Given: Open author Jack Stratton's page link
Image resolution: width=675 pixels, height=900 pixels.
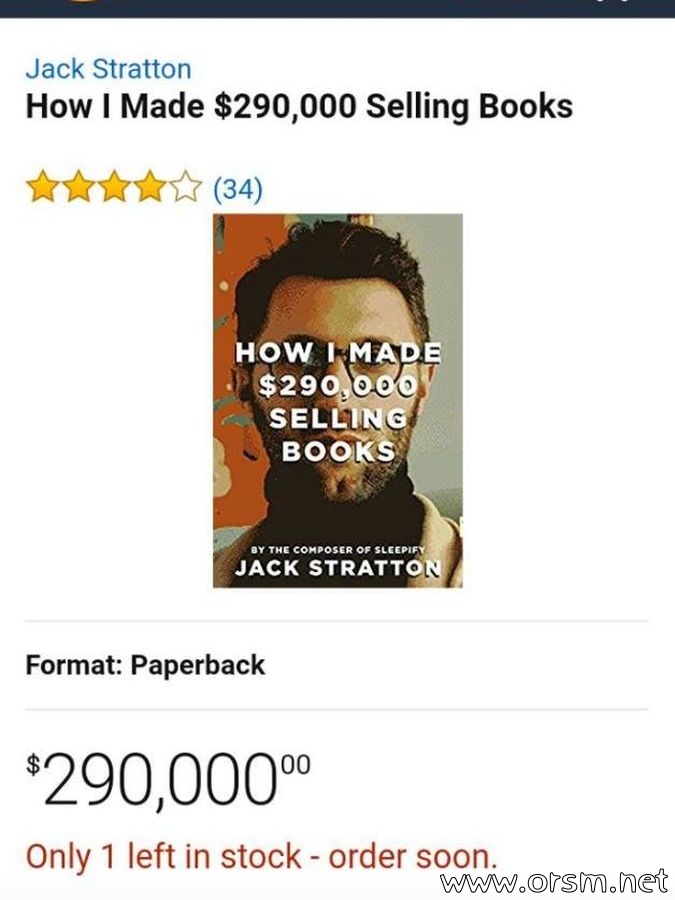Looking at the screenshot, I should pos(108,69).
